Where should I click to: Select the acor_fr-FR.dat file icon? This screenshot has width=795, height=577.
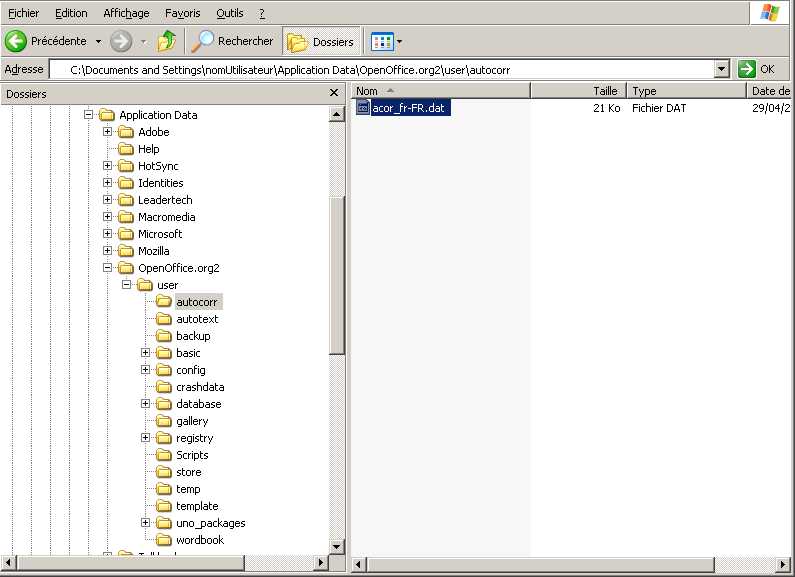(363, 107)
